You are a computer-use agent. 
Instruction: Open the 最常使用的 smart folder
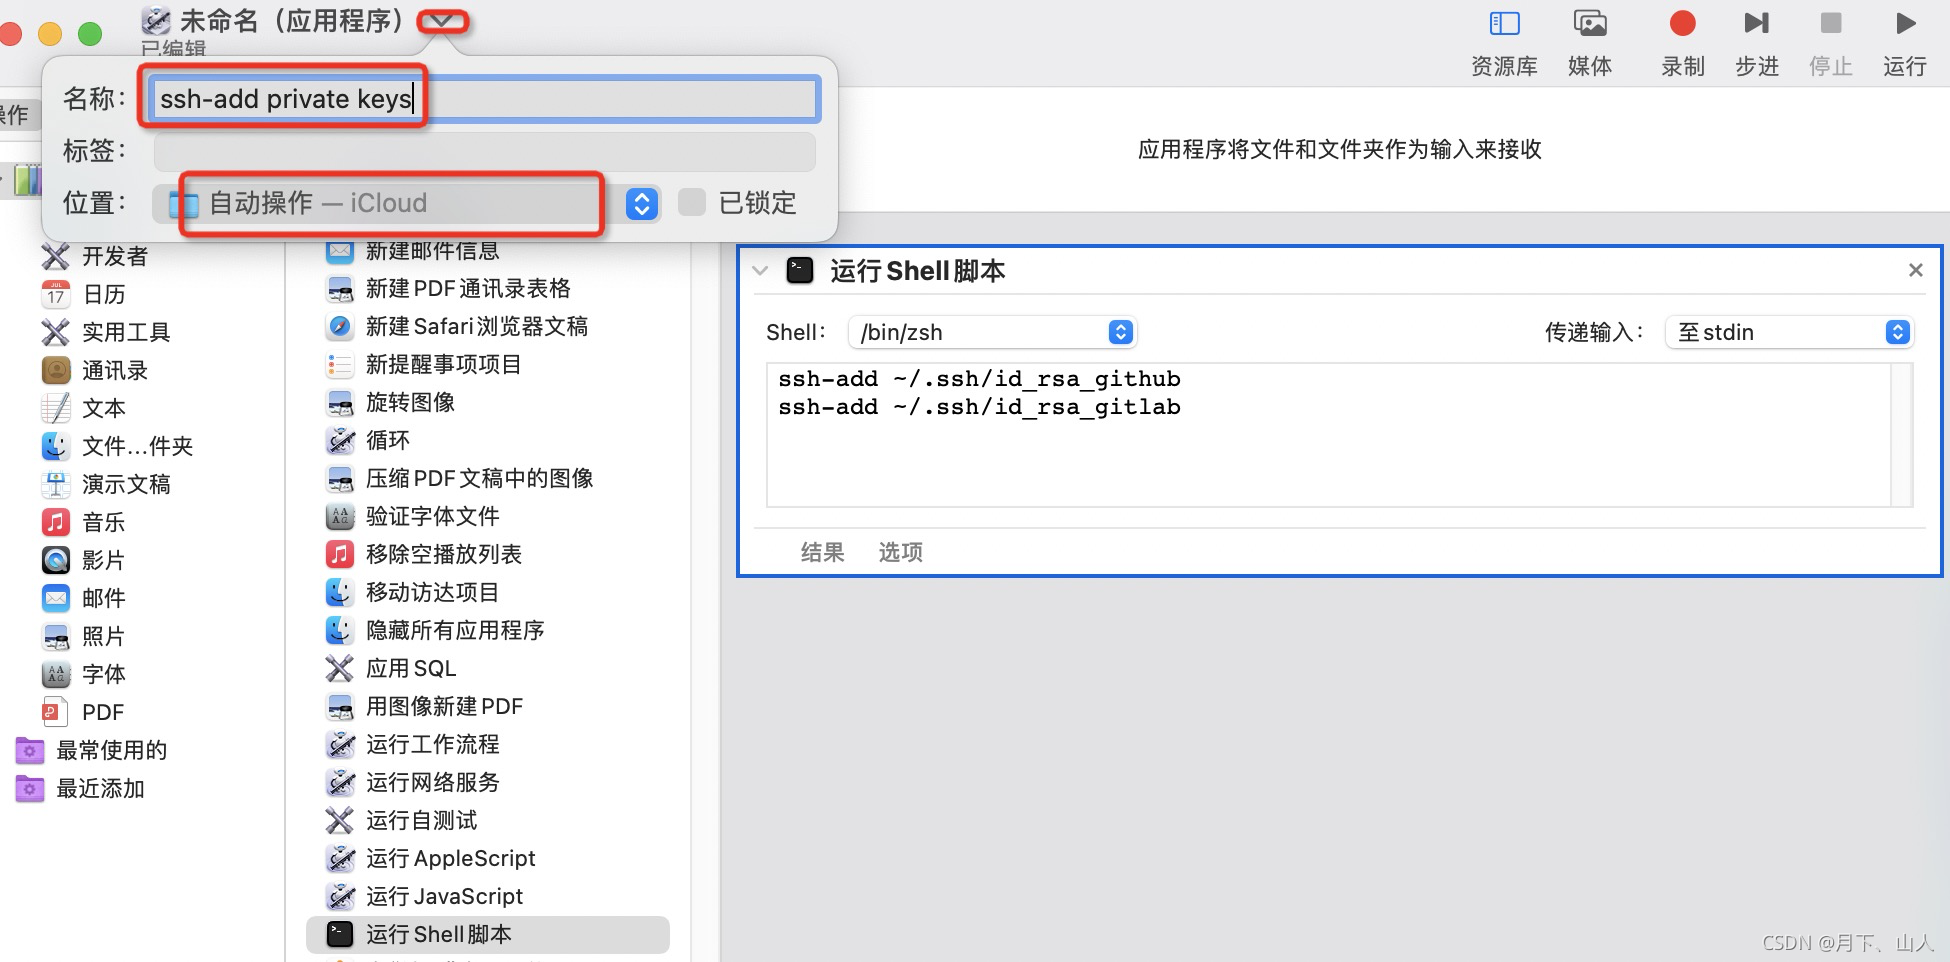click(111, 750)
